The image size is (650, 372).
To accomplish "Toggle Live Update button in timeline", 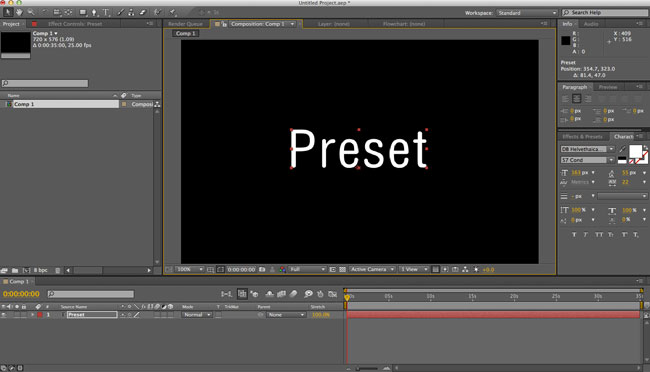I will [242, 294].
